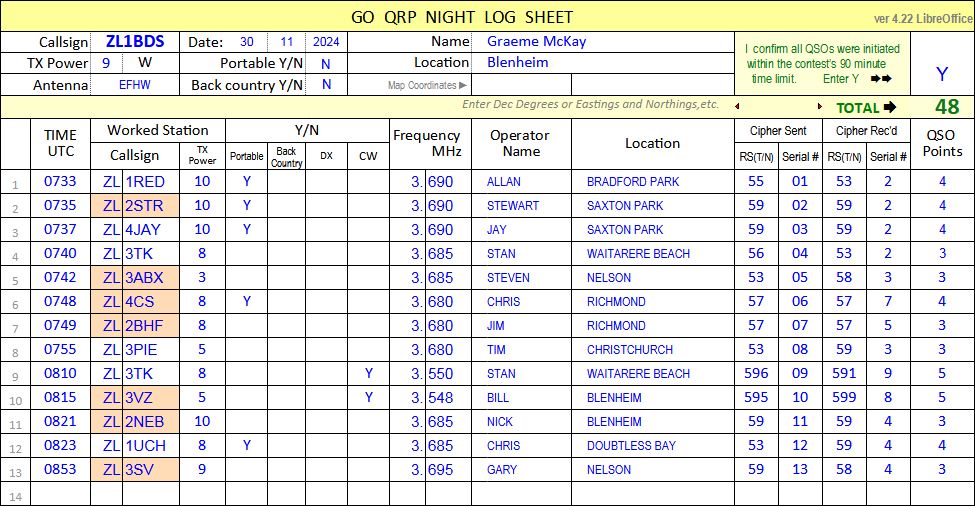
Task: Select the confirmation Y cell beside Enter Y
Action: click(941, 74)
